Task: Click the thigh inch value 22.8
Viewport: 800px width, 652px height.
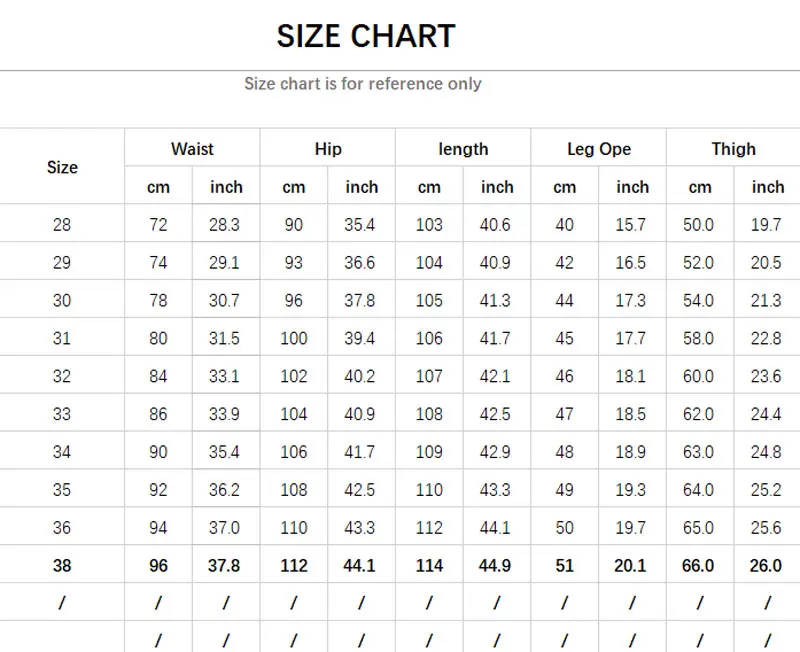Action: tap(766, 339)
